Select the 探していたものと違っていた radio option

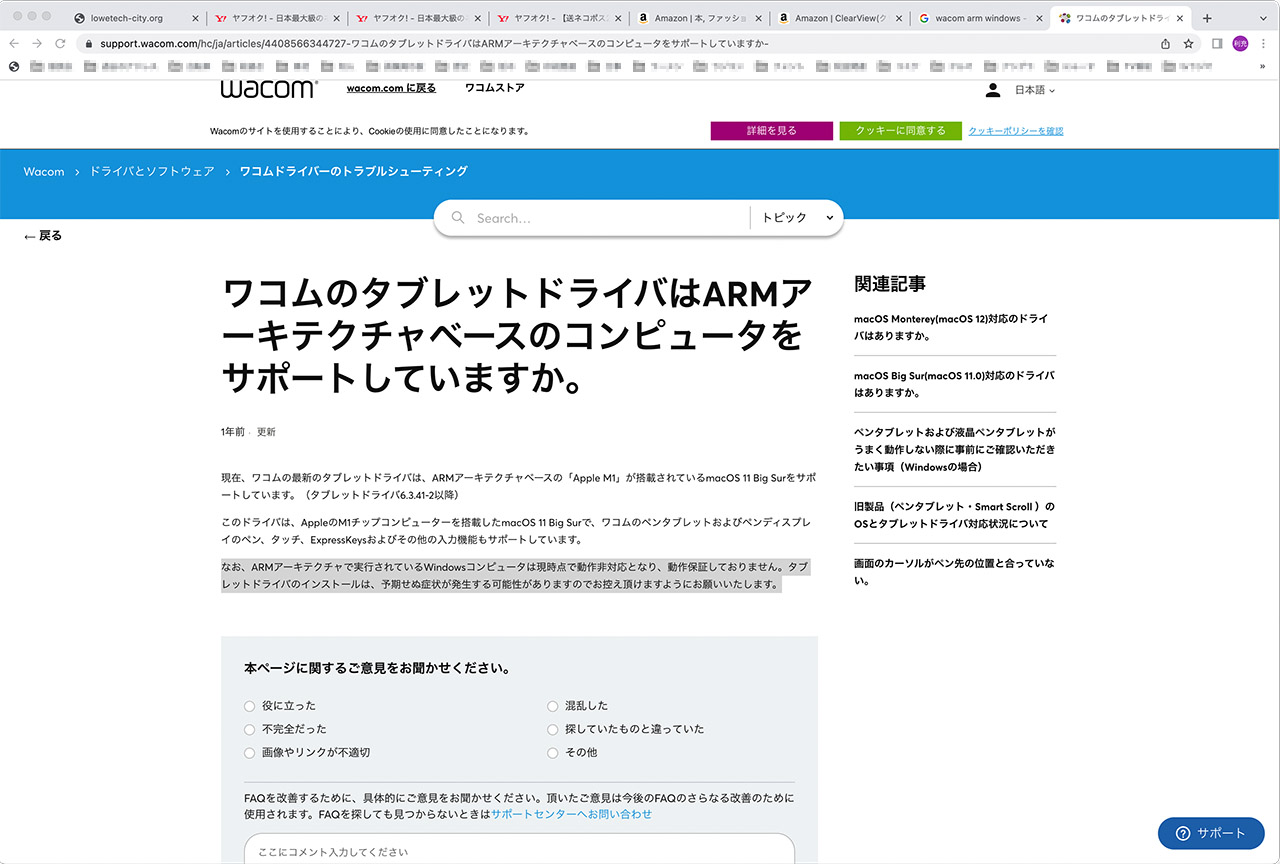pyautogui.click(x=553, y=729)
